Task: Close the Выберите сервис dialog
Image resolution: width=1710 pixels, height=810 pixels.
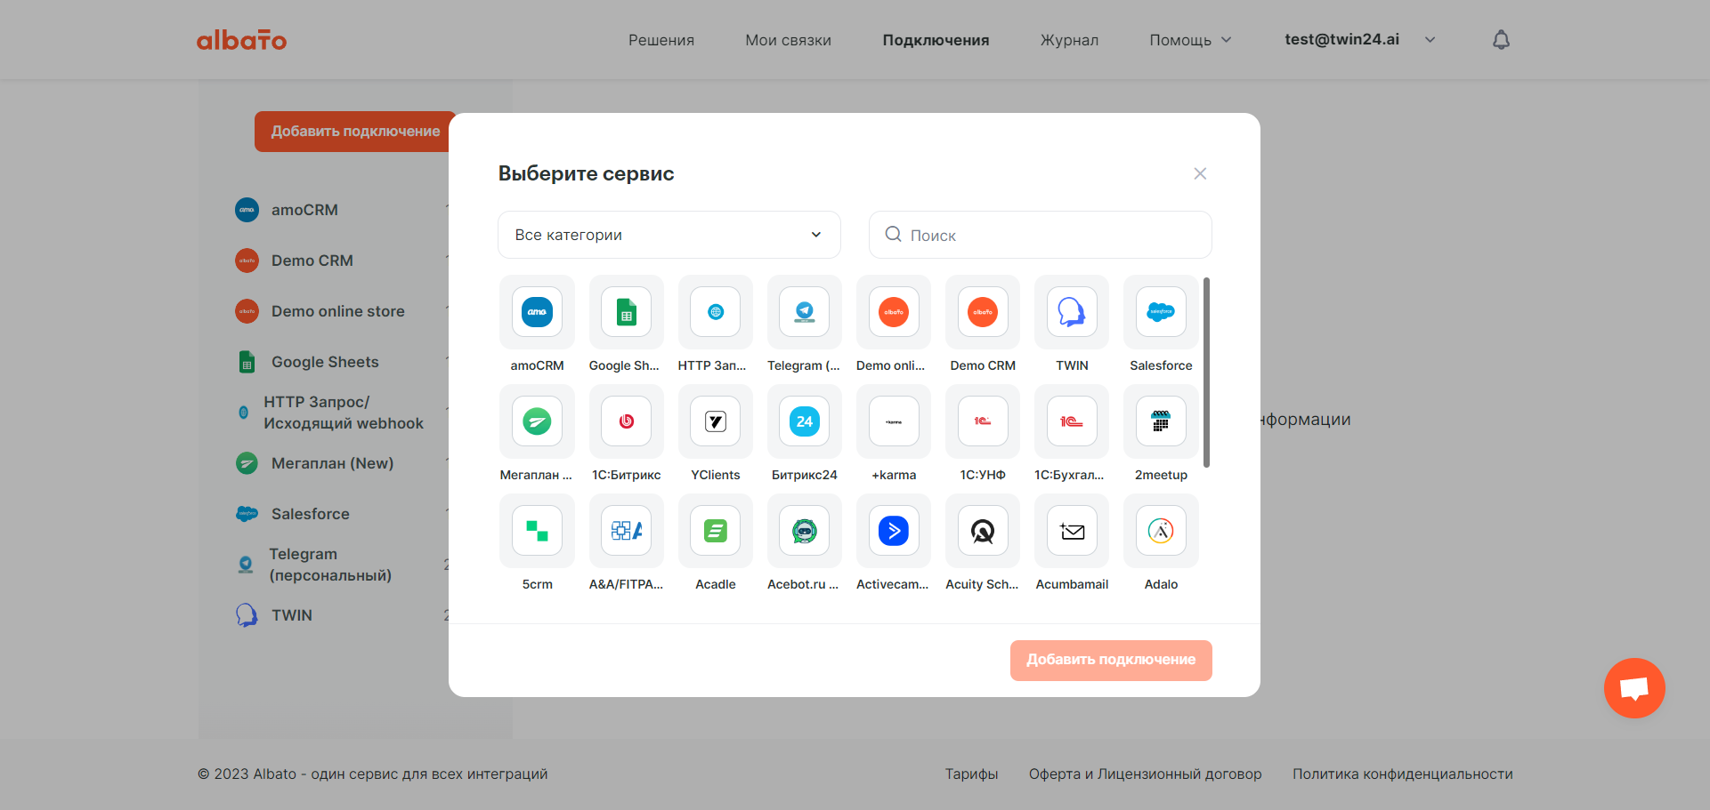Action: [x=1200, y=174]
